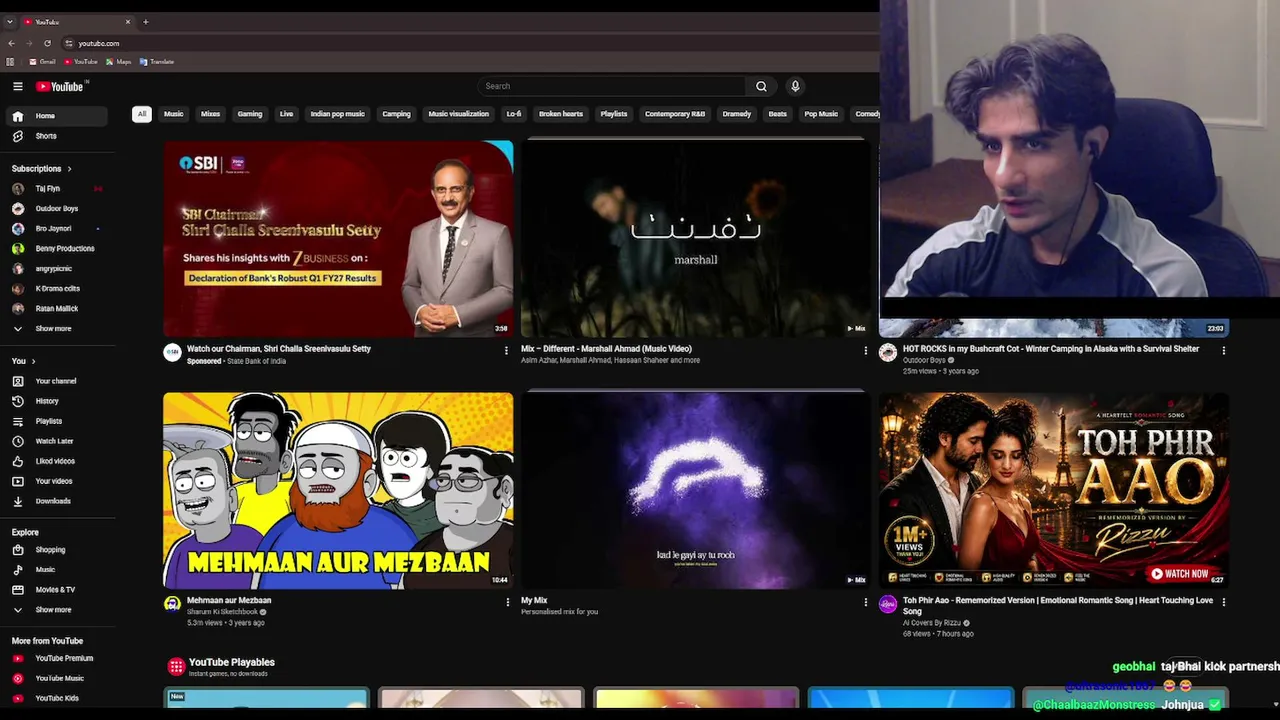The width and height of the screenshot is (1280, 720).
Task: Open Your videos
Action: pyautogui.click(x=56, y=481)
